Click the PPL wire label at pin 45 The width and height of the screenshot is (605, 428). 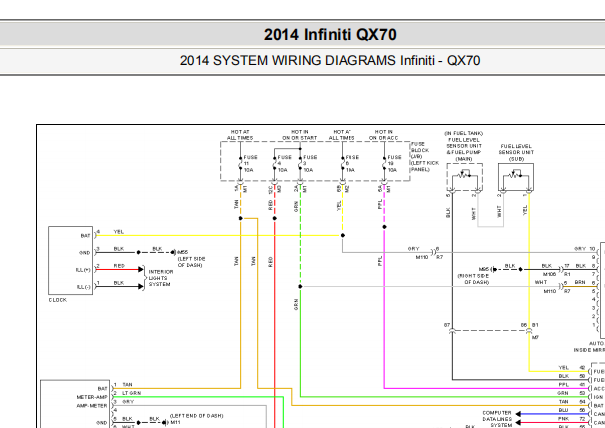coord(563,385)
